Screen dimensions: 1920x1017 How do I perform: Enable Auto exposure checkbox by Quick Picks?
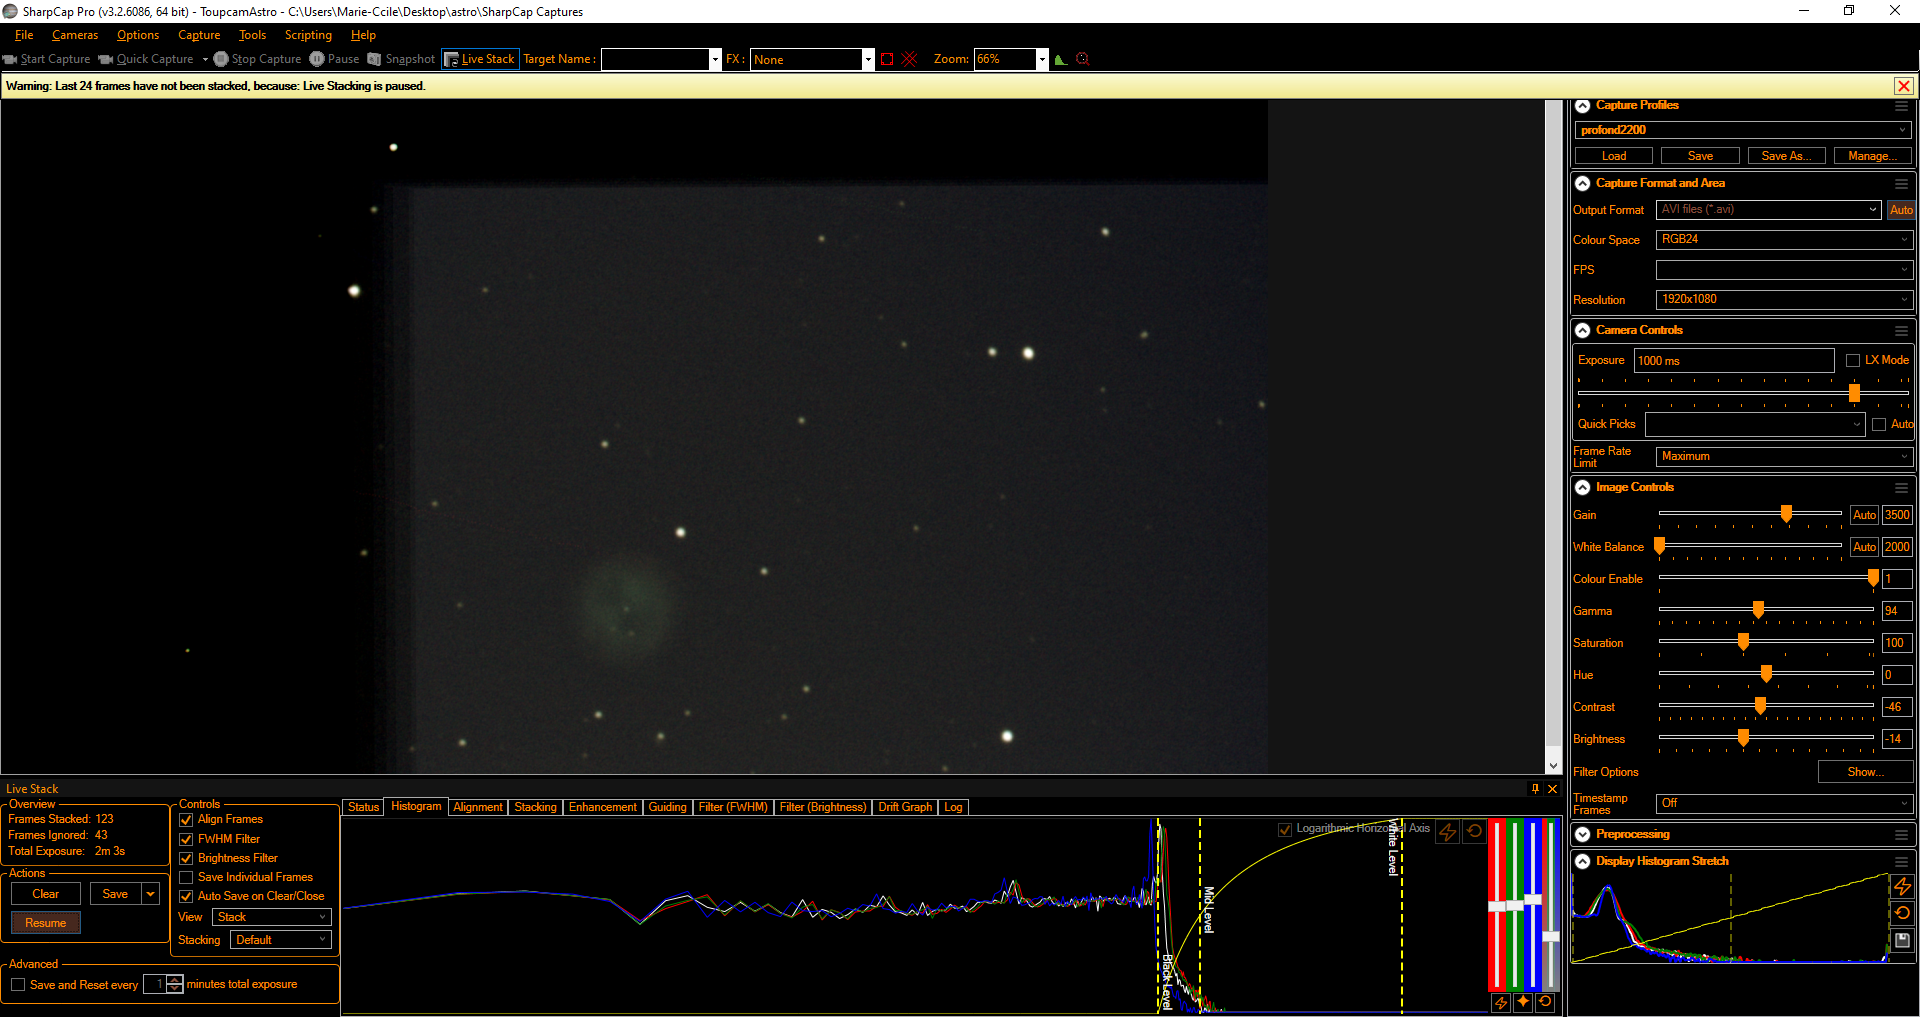(x=1879, y=424)
